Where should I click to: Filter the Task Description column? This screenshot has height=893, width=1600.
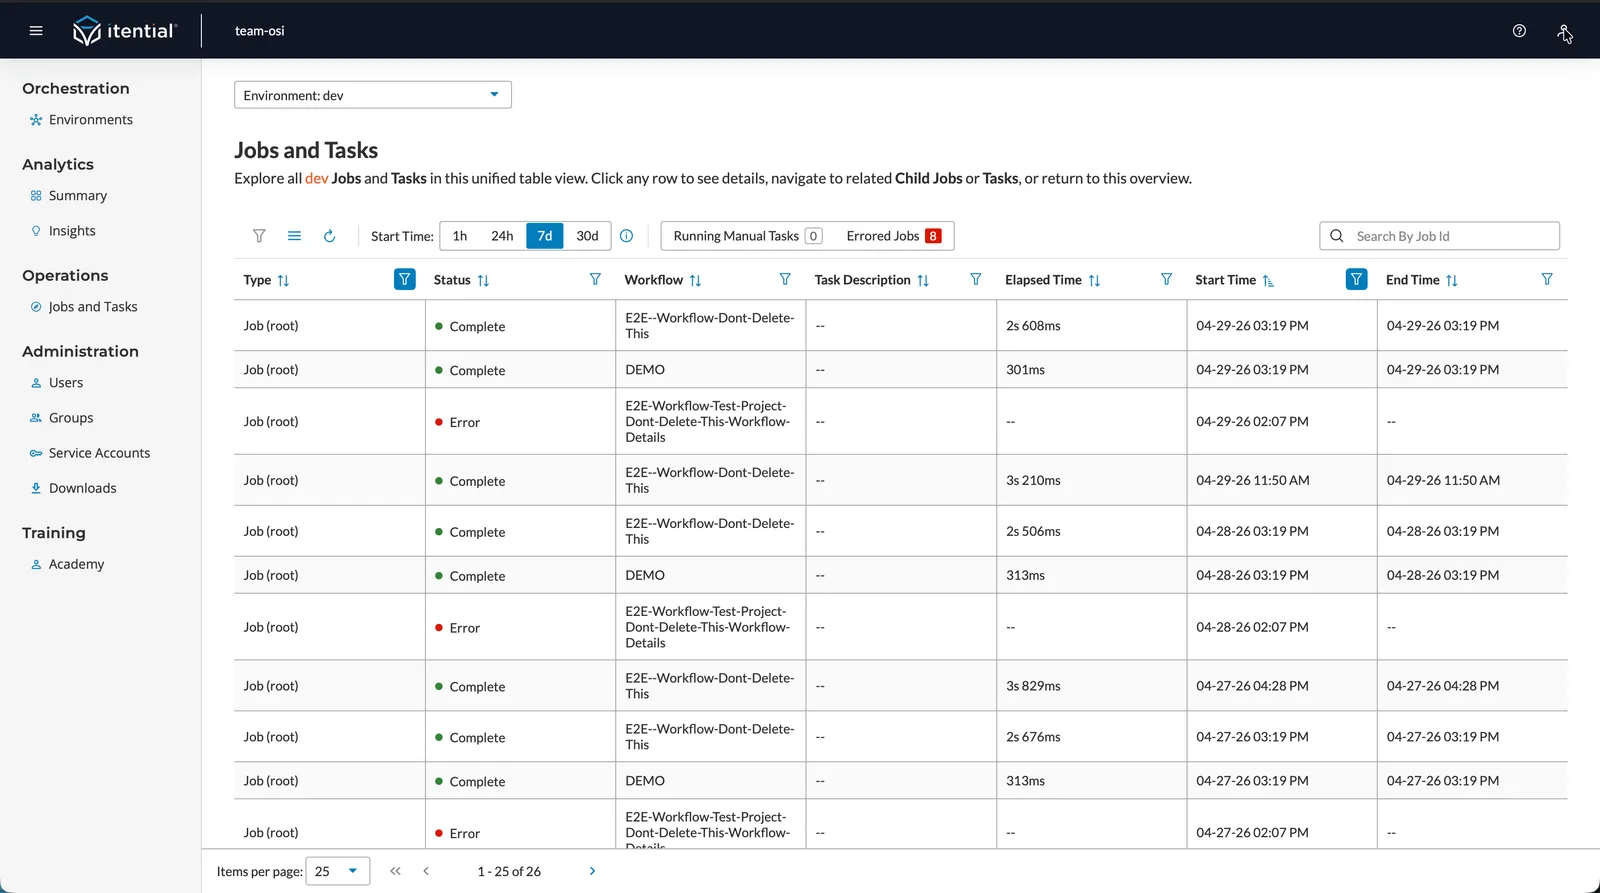975,279
